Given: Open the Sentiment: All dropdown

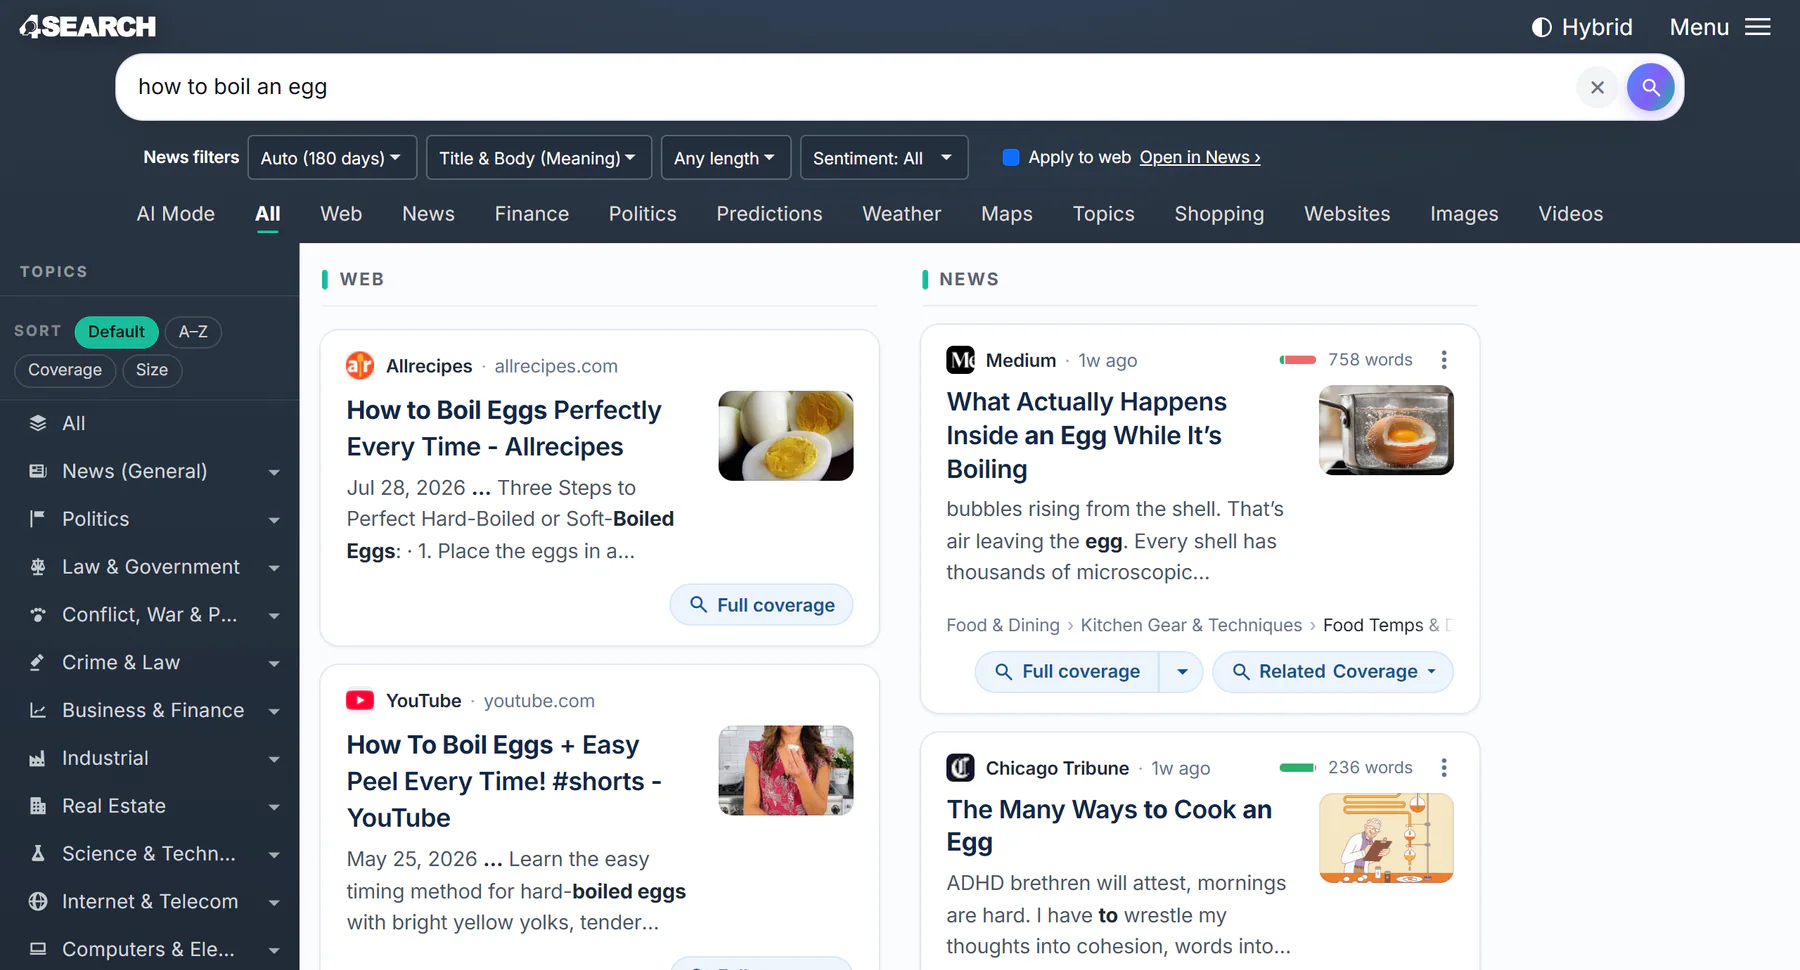Looking at the screenshot, I should point(884,158).
